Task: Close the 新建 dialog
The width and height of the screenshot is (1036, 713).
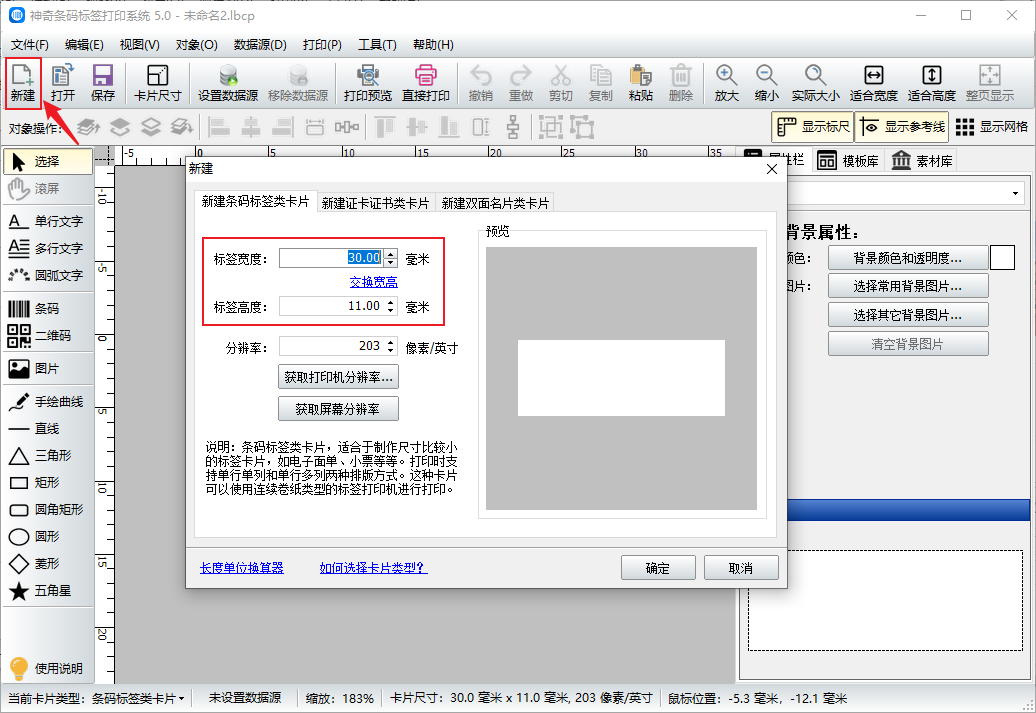Action: pyautogui.click(x=772, y=169)
